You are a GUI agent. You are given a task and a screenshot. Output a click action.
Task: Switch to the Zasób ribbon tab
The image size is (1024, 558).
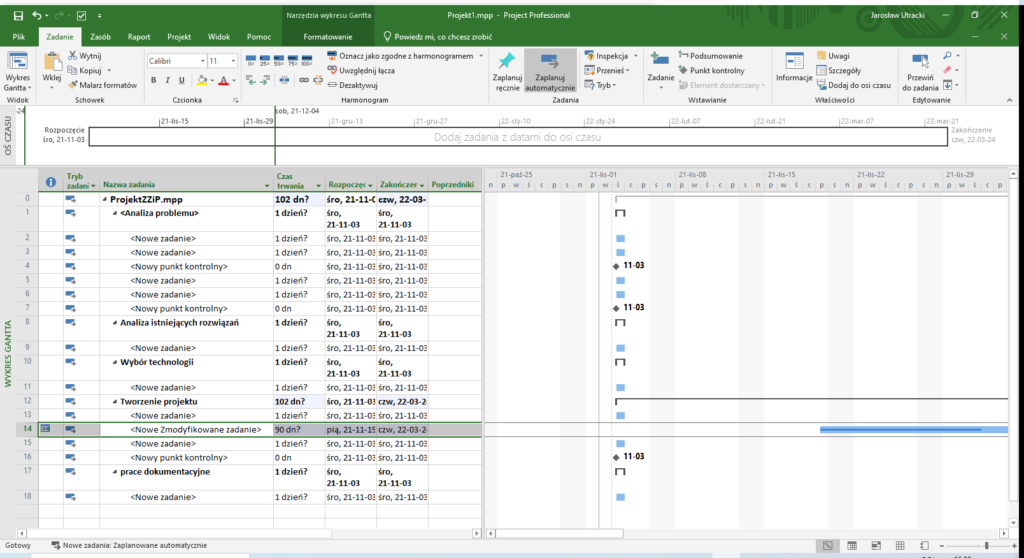click(100, 36)
